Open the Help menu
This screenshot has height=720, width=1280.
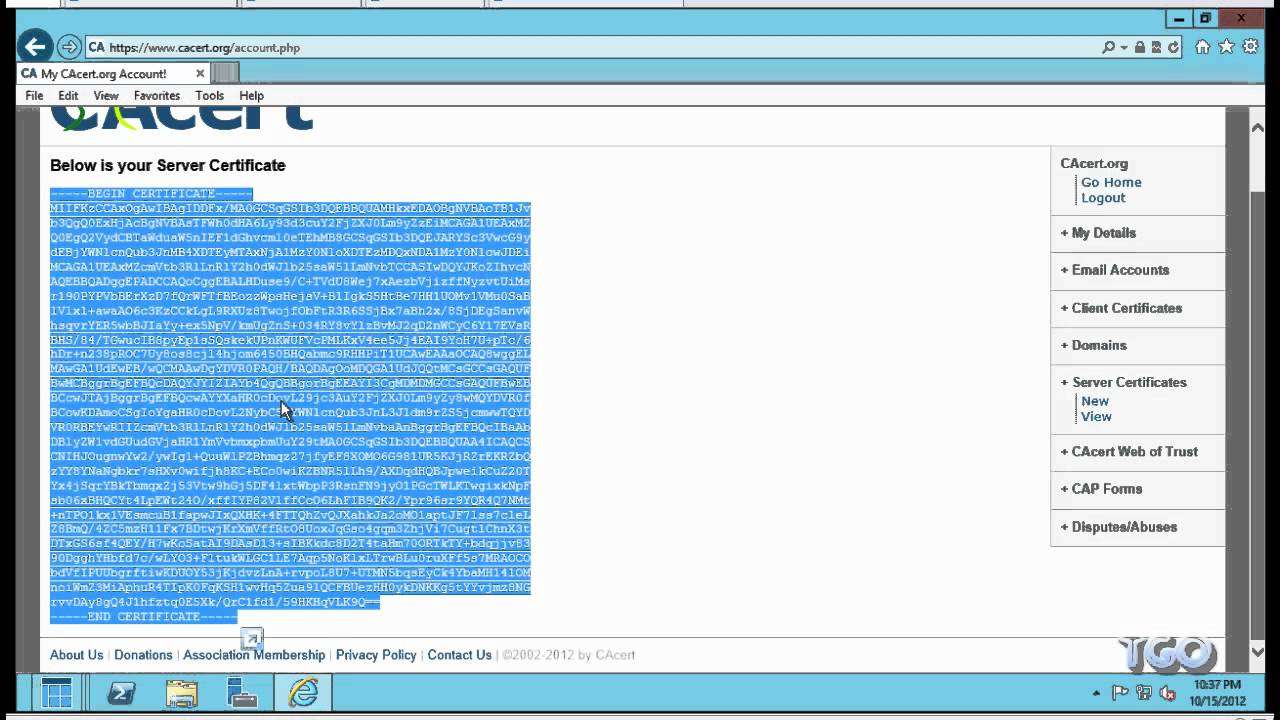point(251,96)
